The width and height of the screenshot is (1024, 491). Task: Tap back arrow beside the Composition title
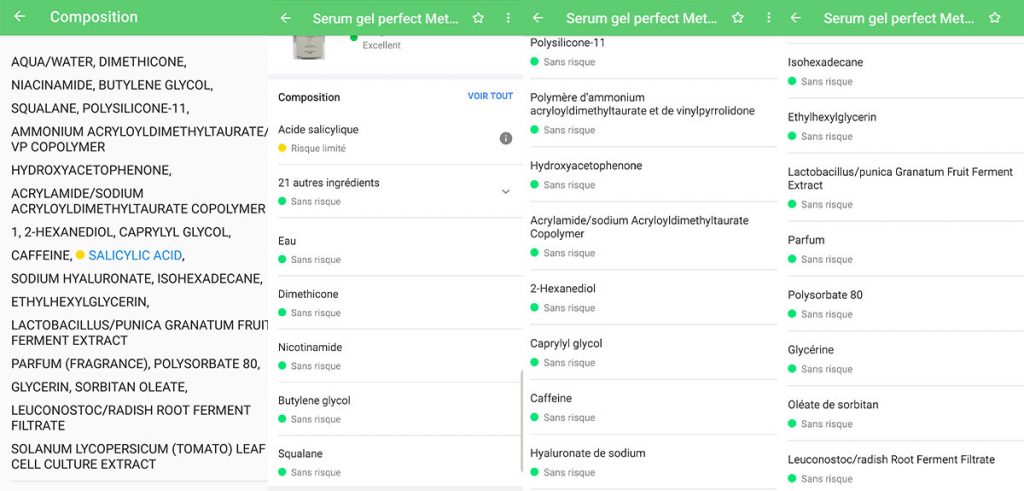(x=20, y=17)
